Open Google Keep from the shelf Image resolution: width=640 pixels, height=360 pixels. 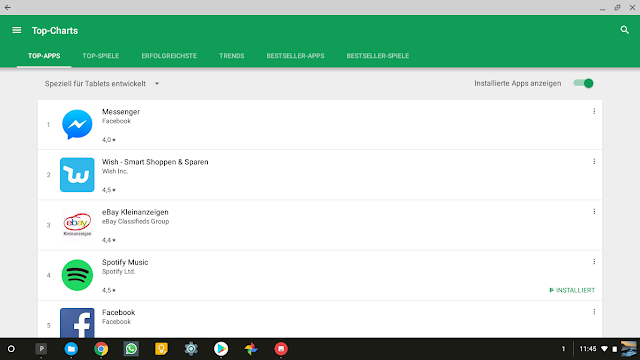click(x=161, y=349)
